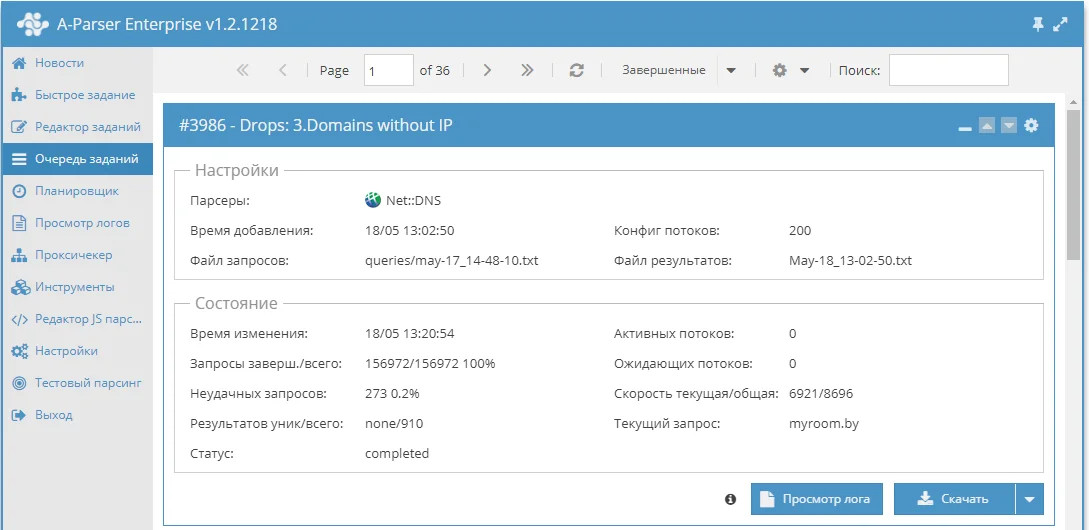Open the Проксичекер page
This screenshot has height=530, width=1089.
pyautogui.click(x=73, y=255)
